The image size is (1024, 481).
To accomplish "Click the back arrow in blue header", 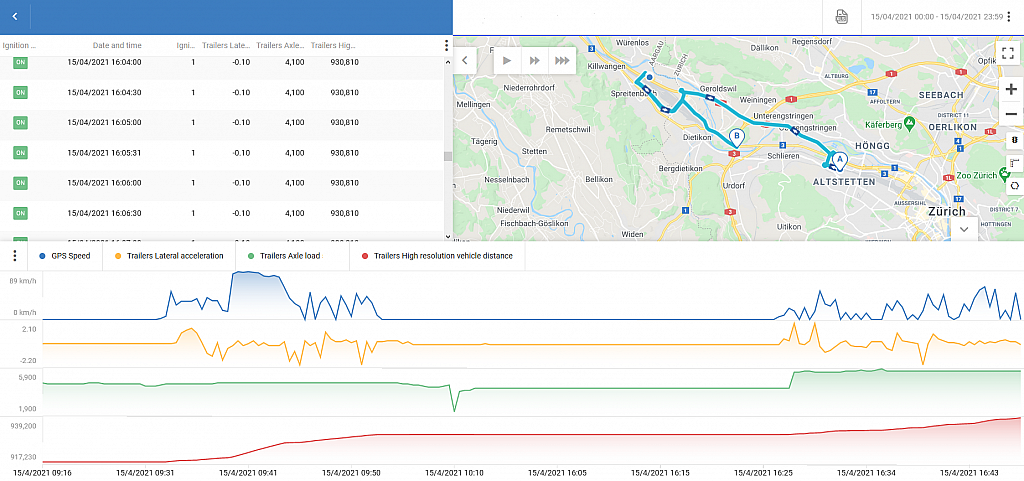I will [14, 17].
